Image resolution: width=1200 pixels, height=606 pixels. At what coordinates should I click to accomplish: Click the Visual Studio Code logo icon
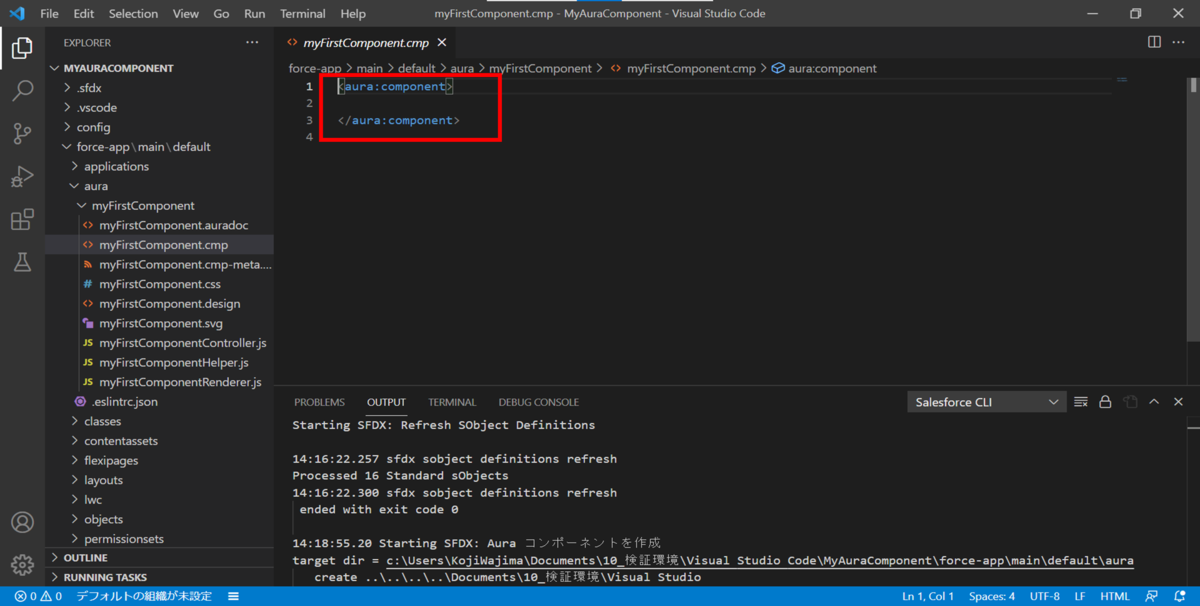[x=16, y=13]
